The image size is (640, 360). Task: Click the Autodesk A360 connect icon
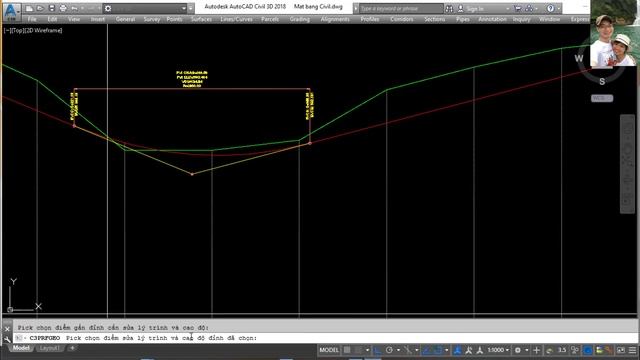point(529,8)
